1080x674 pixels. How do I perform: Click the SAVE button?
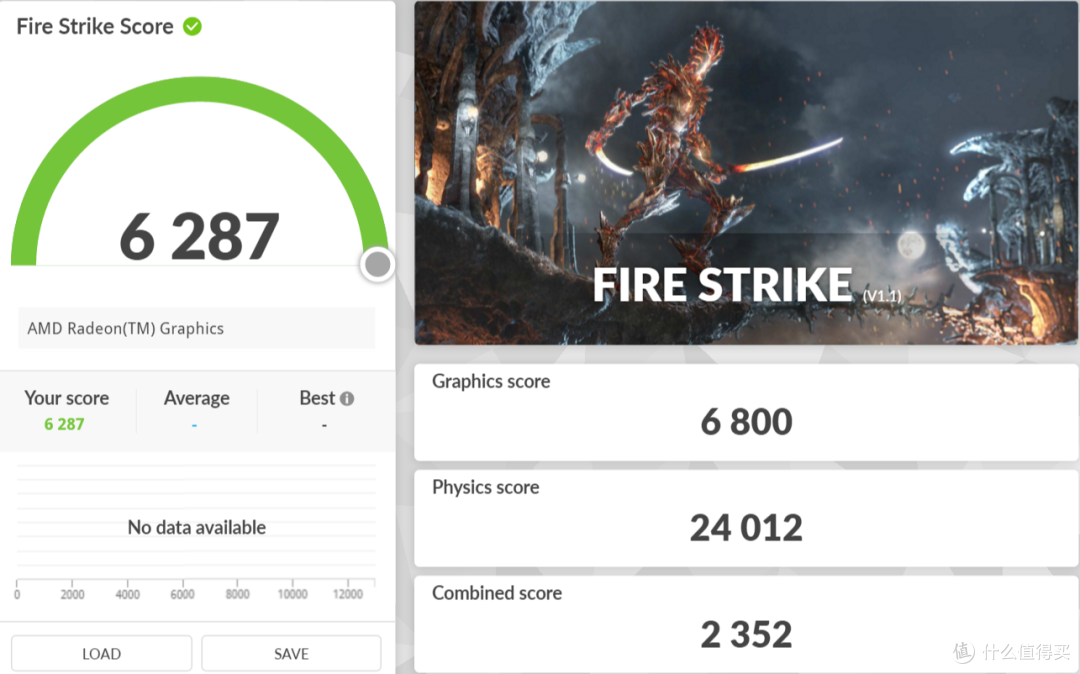point(291,653)
